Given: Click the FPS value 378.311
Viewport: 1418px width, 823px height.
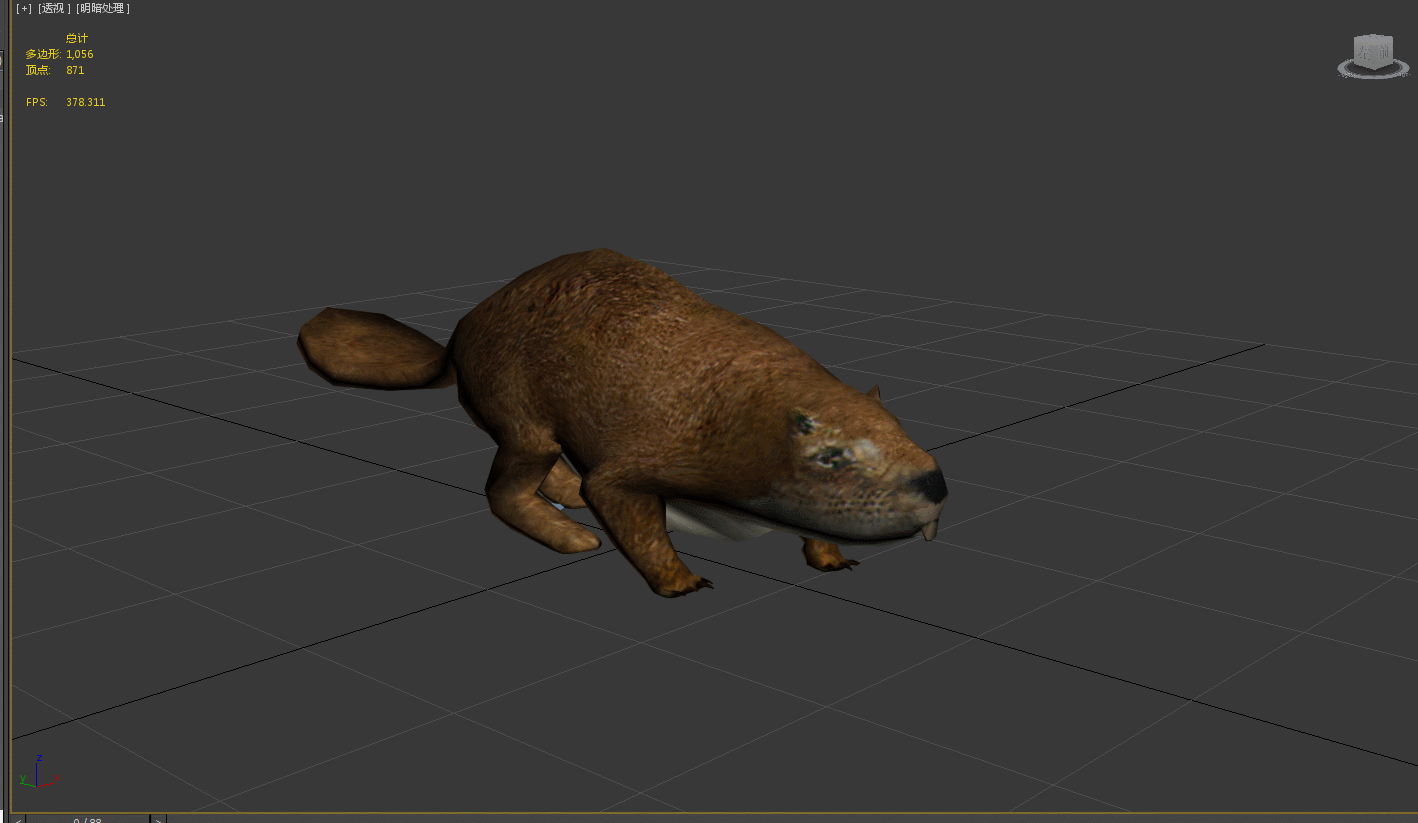Looking at the screenshot, I should (x=85, y=102).
